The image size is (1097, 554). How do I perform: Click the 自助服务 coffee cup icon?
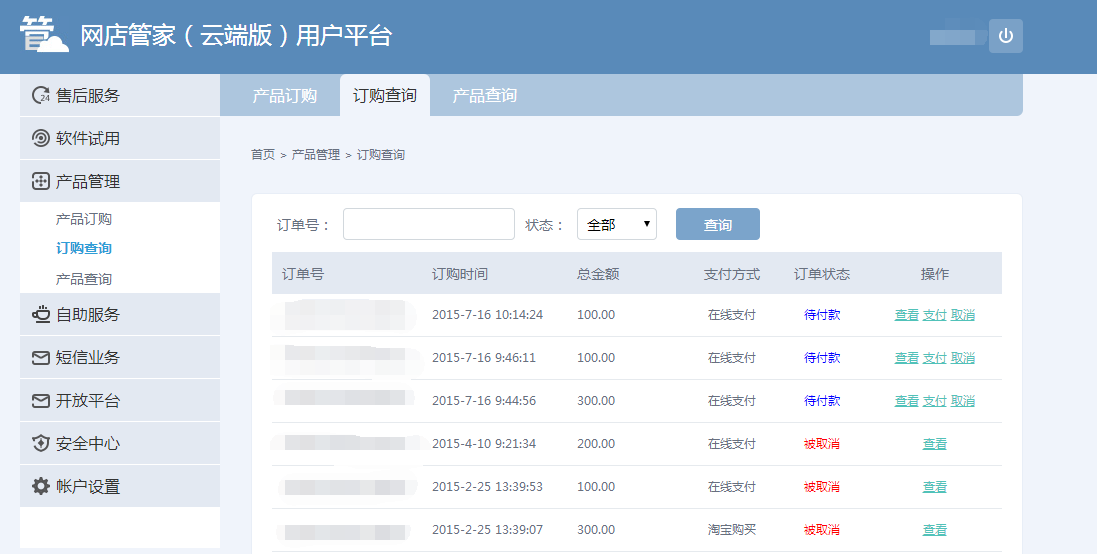(41, 315)
